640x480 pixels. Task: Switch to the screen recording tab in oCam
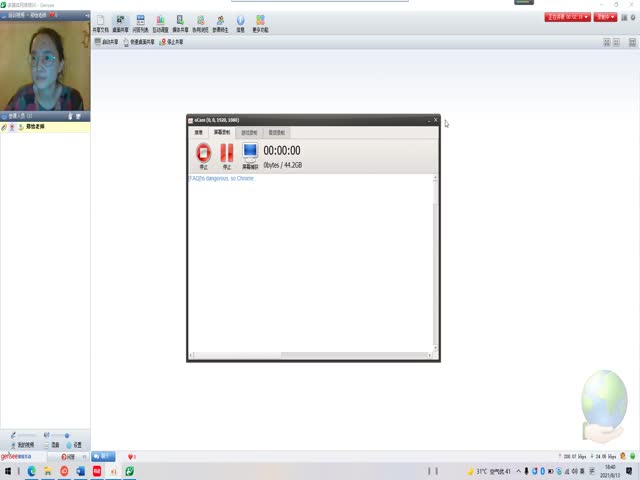[222, 132]
